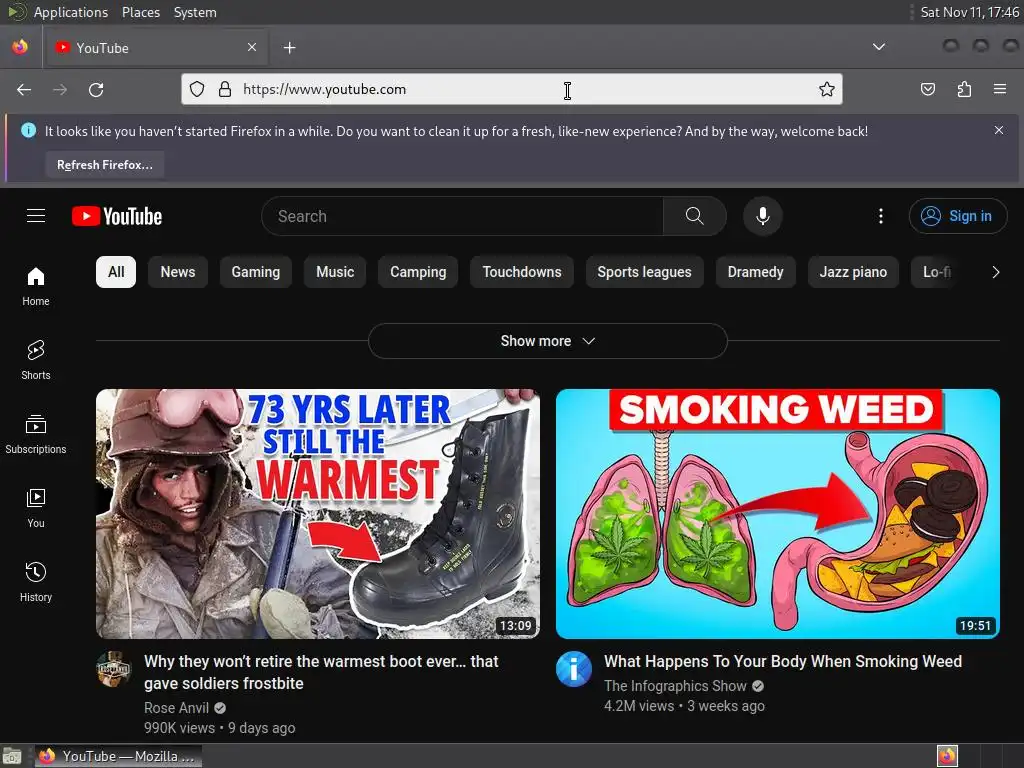Screen dimensions: 1024x768
Task: Click the Sign in button
Action: click(x=957, y=216)
